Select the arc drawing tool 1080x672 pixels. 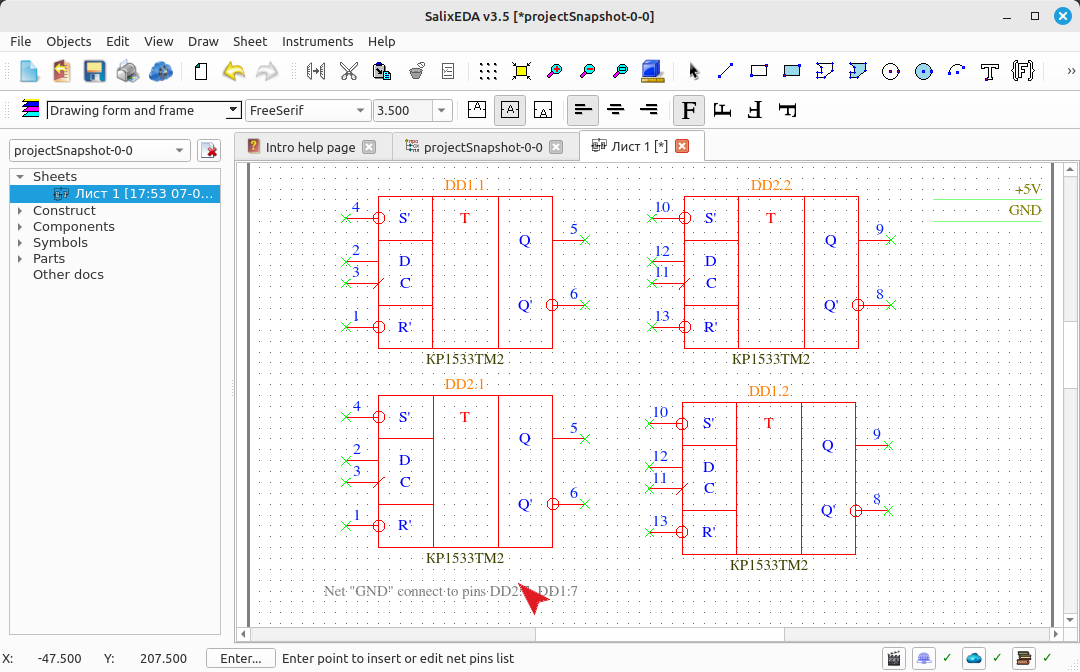pos(957,71)
